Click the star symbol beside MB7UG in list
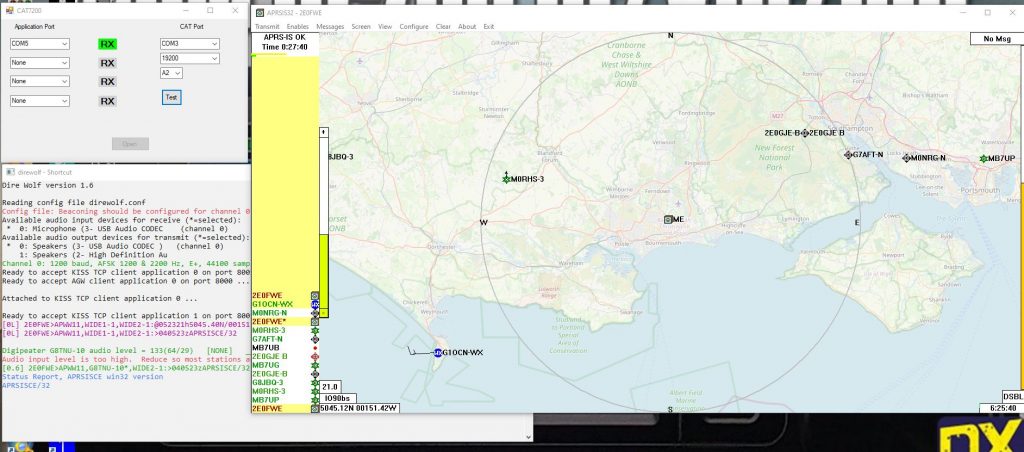 315,365
